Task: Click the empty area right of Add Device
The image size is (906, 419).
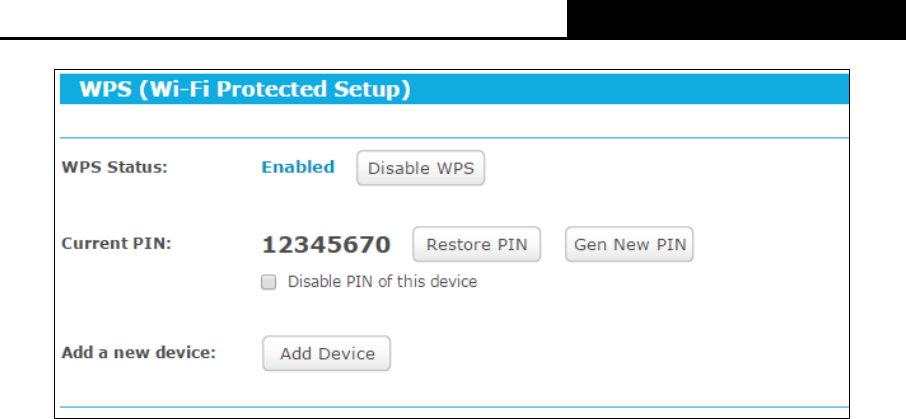Action: point(619,353)
